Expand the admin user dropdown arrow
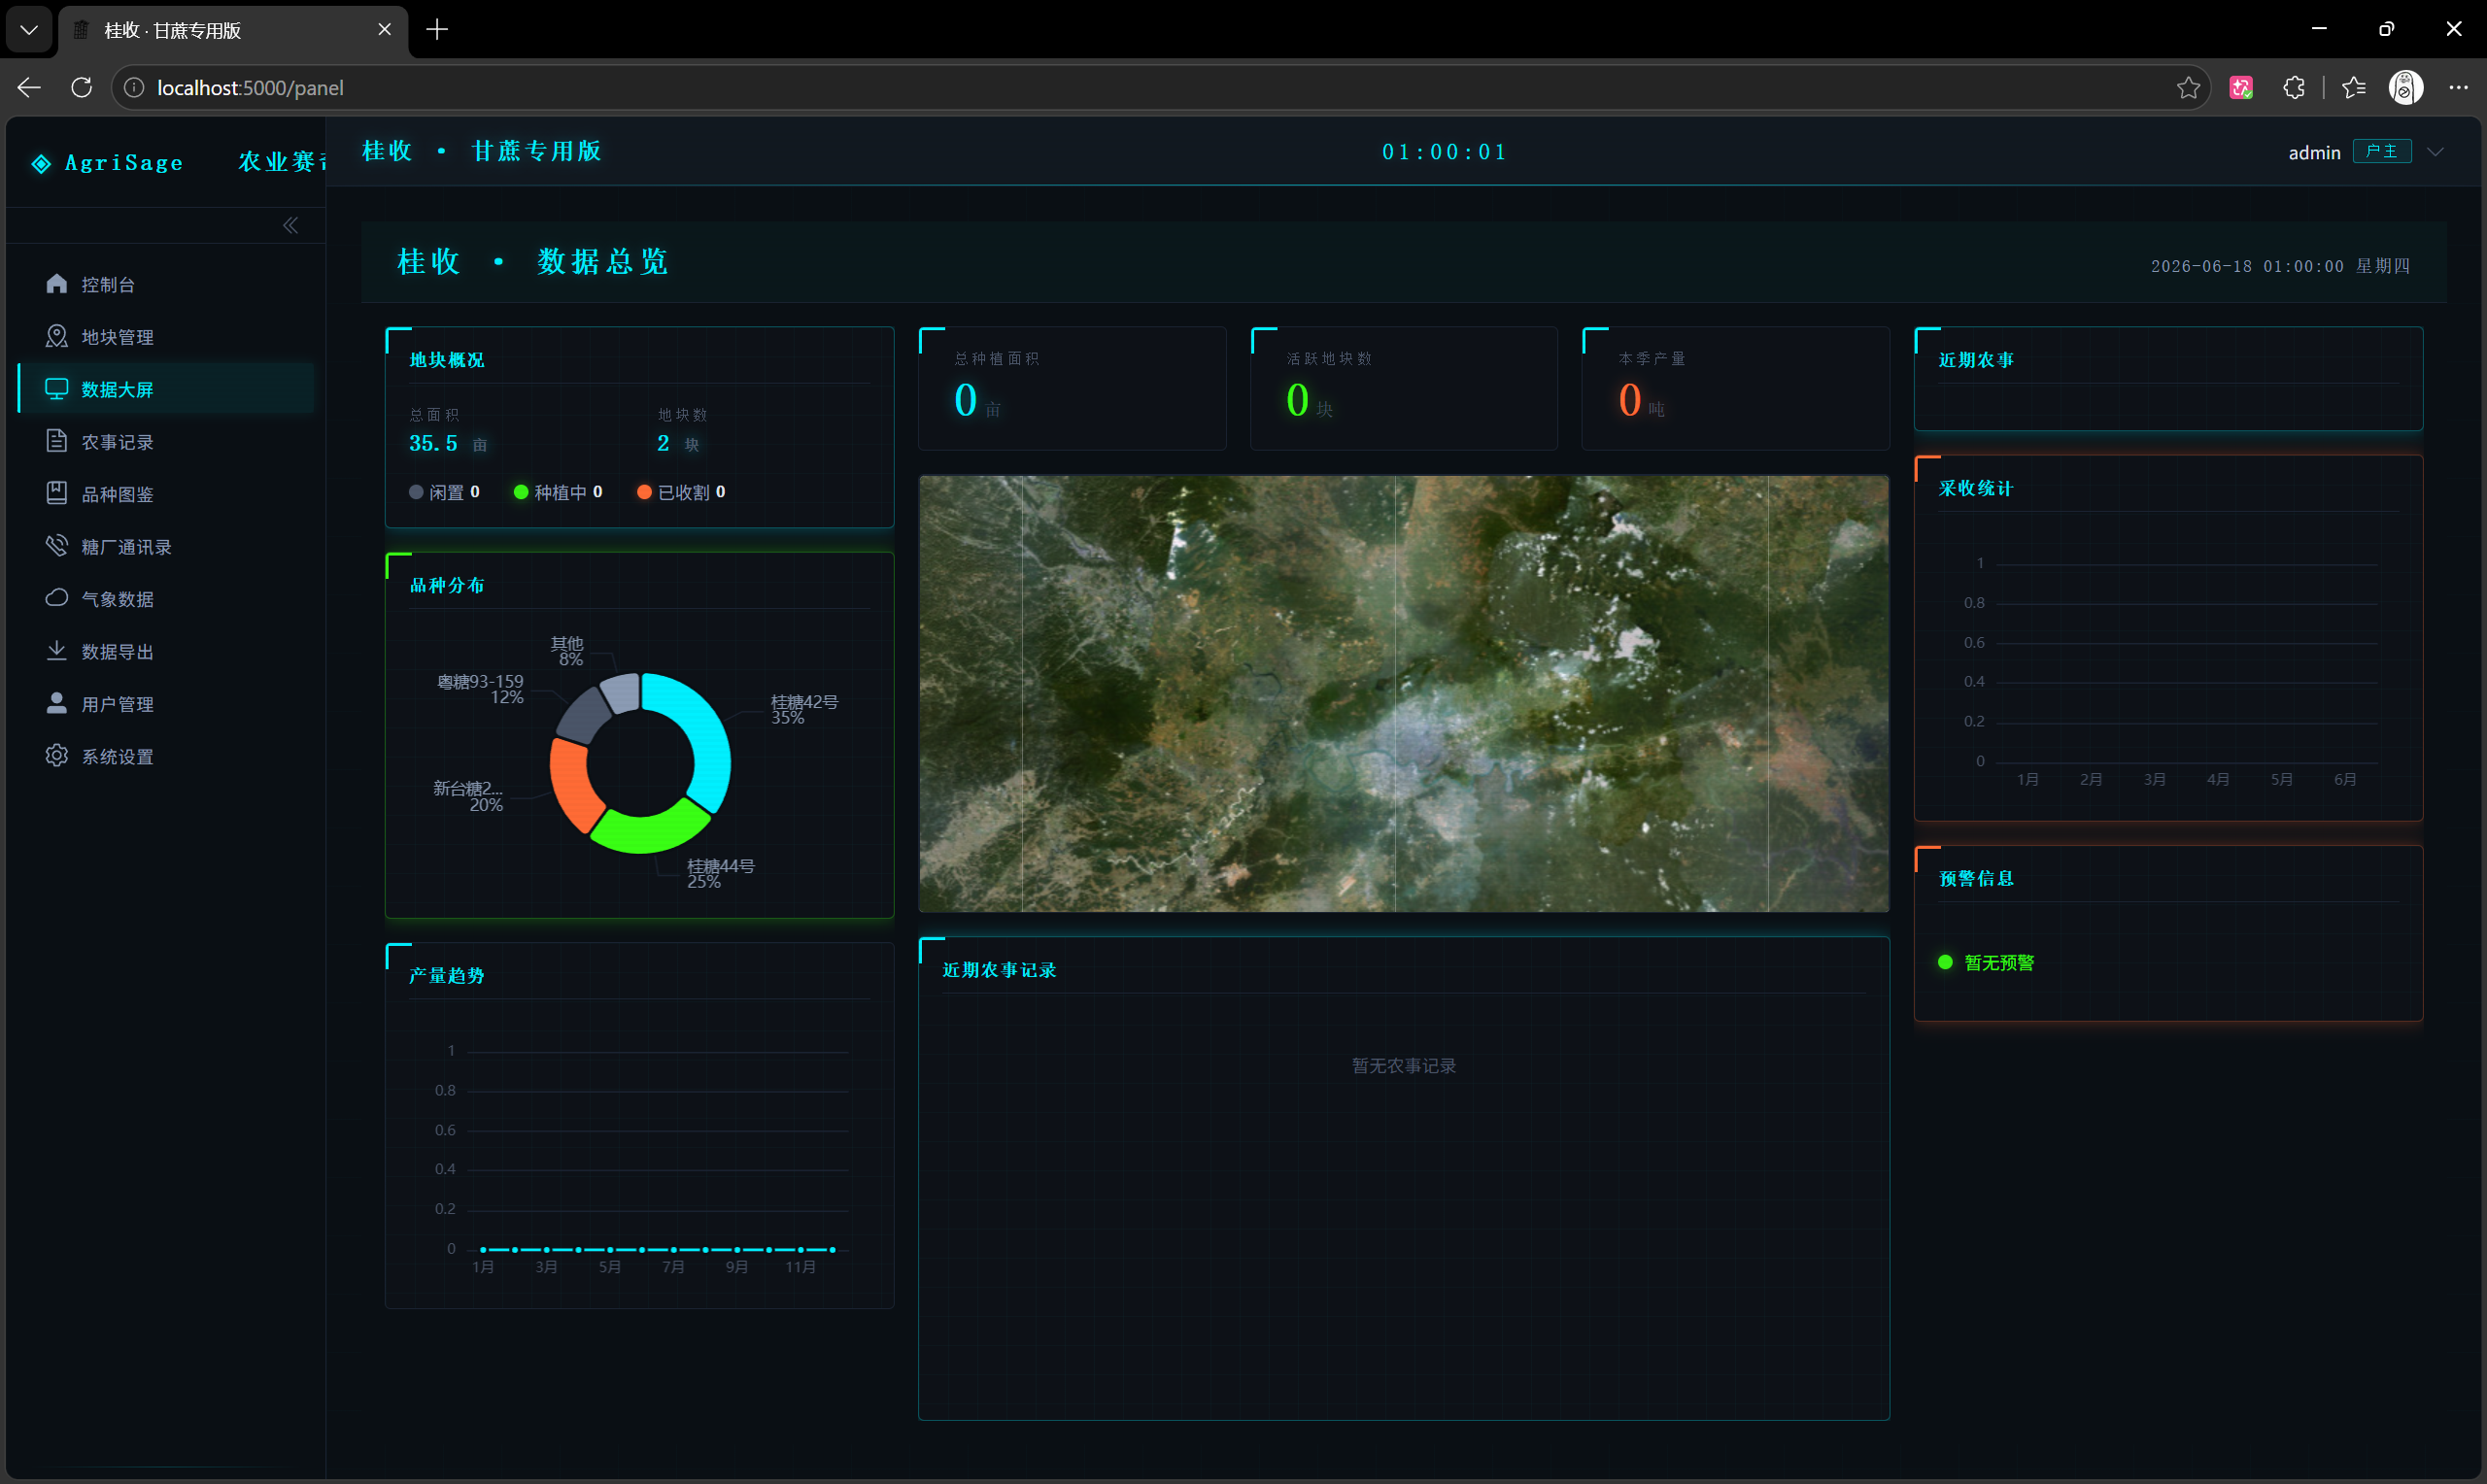This screenshot has height=1484, width=2487. tap(2436, 152)
